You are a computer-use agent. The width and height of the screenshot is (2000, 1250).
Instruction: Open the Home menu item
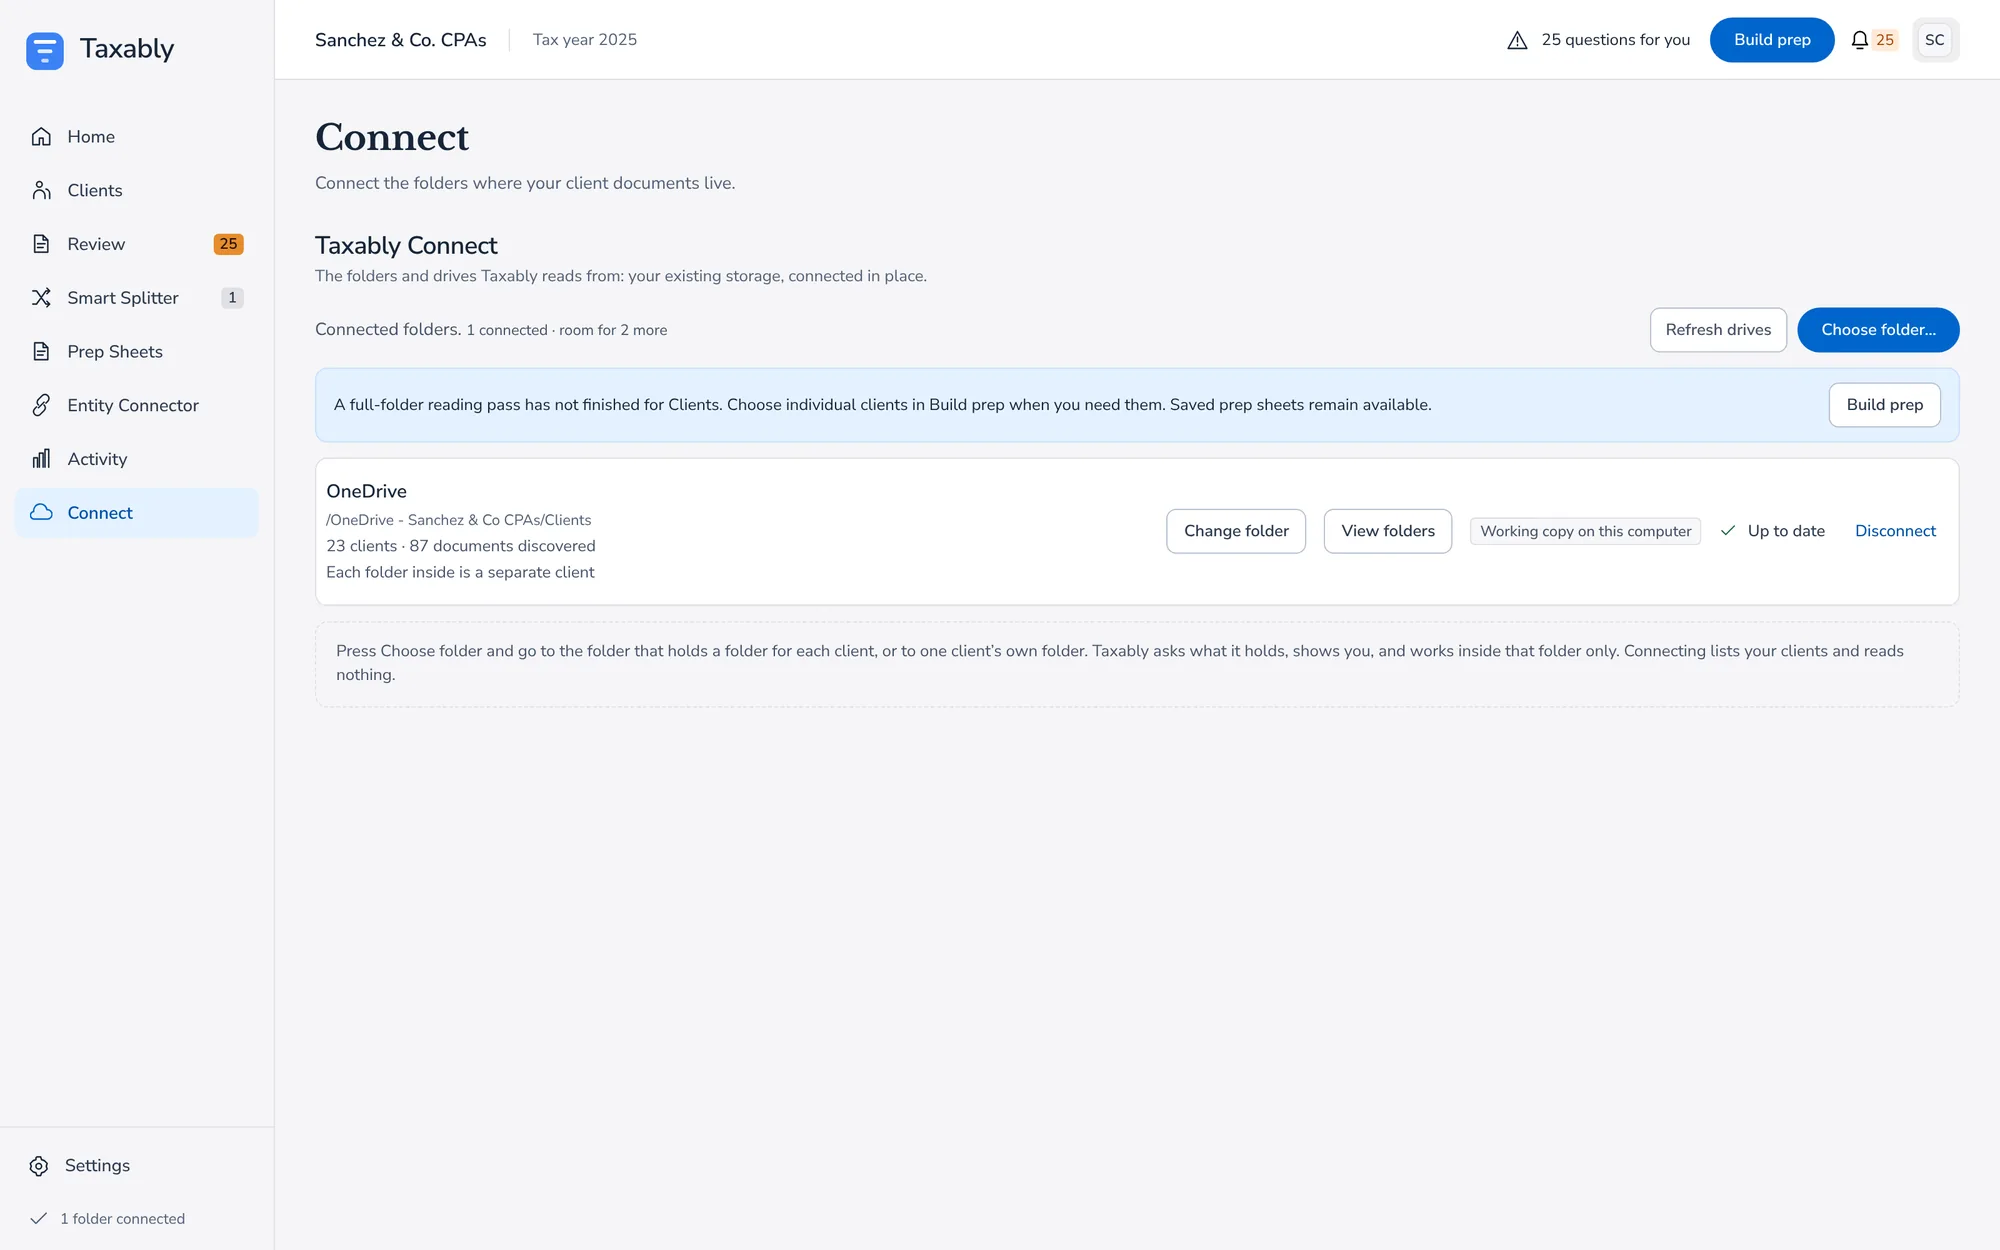[137, 137]
